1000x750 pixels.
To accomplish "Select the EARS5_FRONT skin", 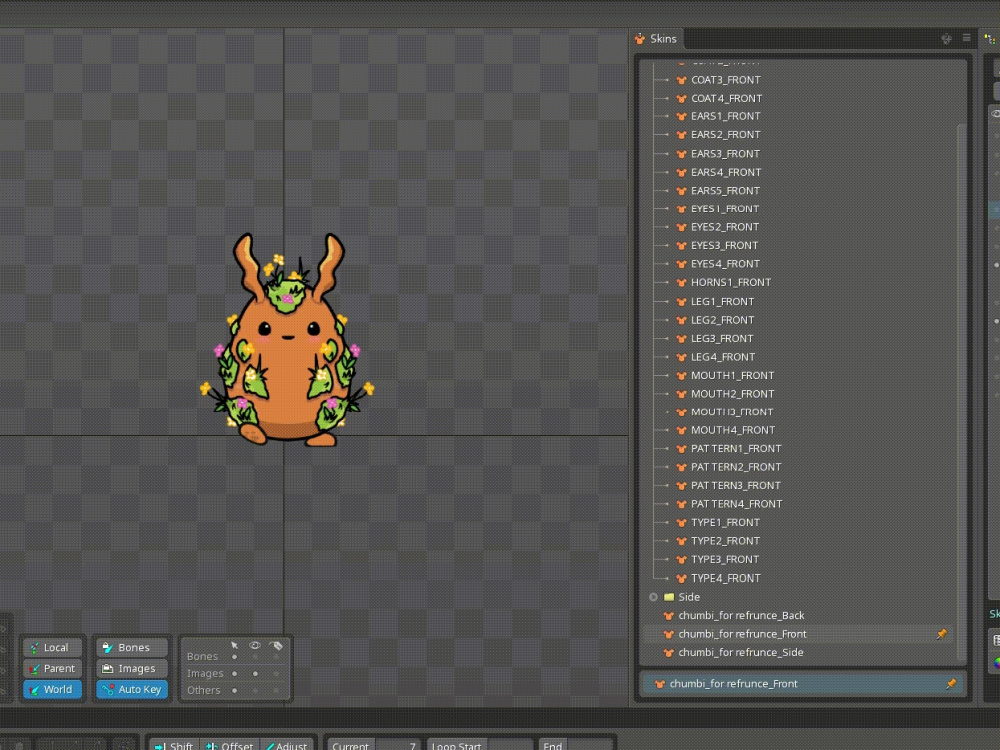I will coord(726,191).
